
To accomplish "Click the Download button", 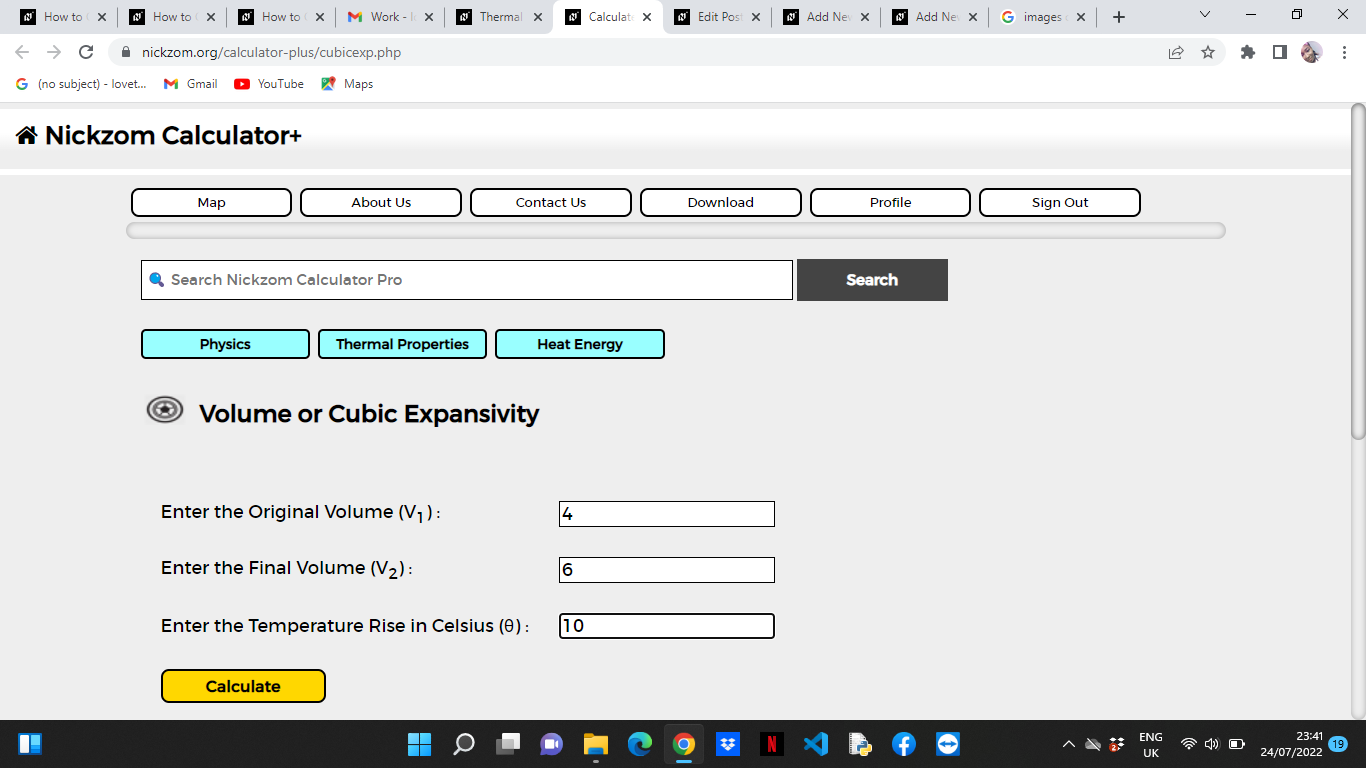I will click(721, 202).
